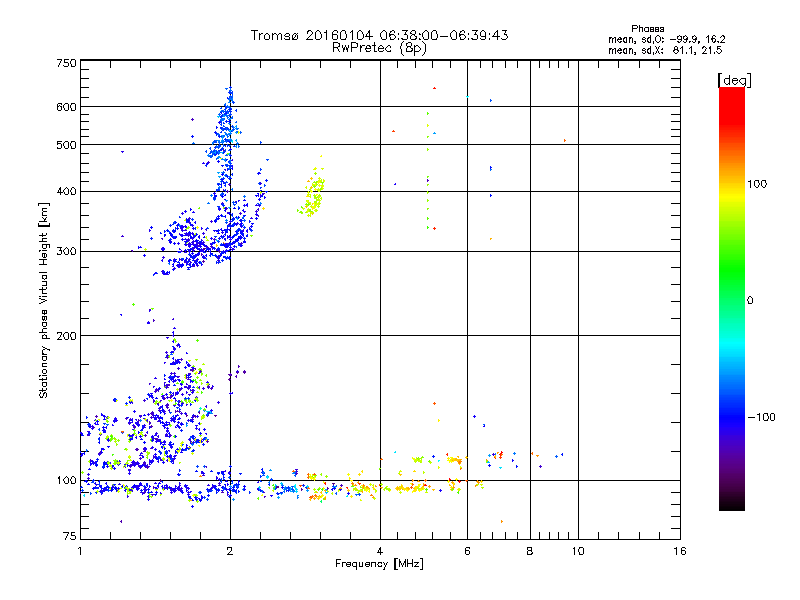Click the '[deg]' colorbar unit label

pos(734,80)
